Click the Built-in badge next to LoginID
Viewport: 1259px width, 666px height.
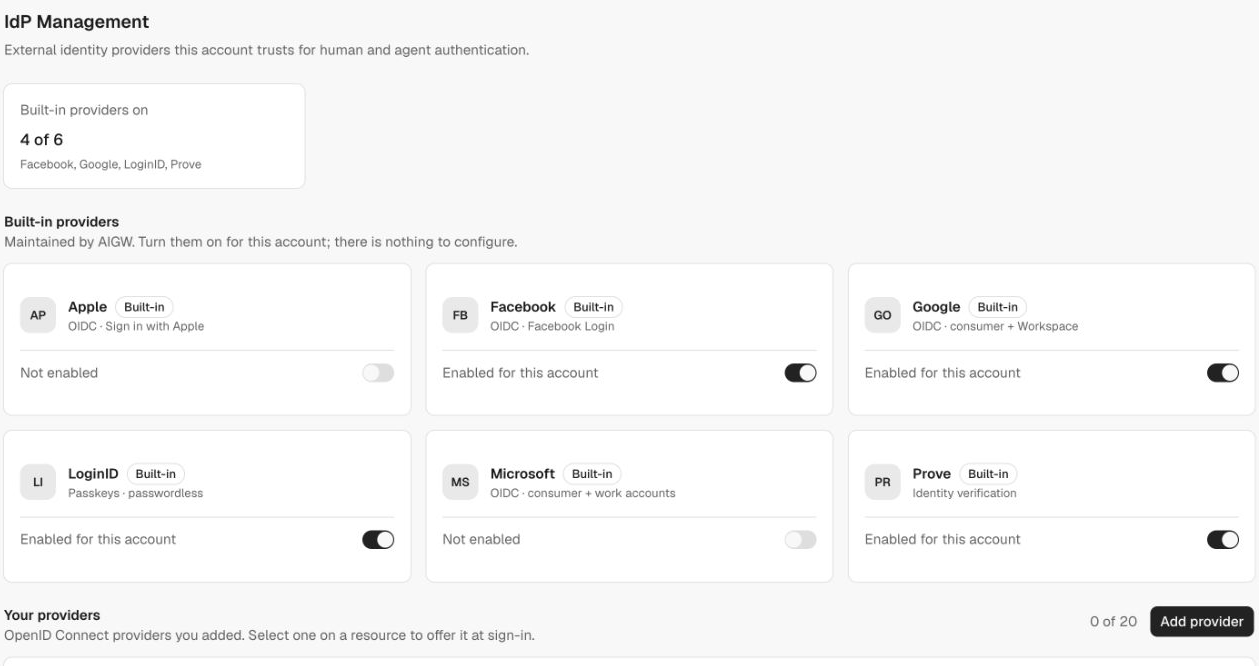pos(155,474)
